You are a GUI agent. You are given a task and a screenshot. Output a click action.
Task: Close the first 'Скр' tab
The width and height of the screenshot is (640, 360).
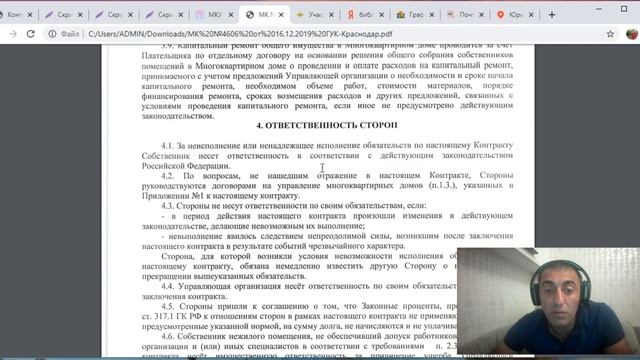[x=80, y=15]
